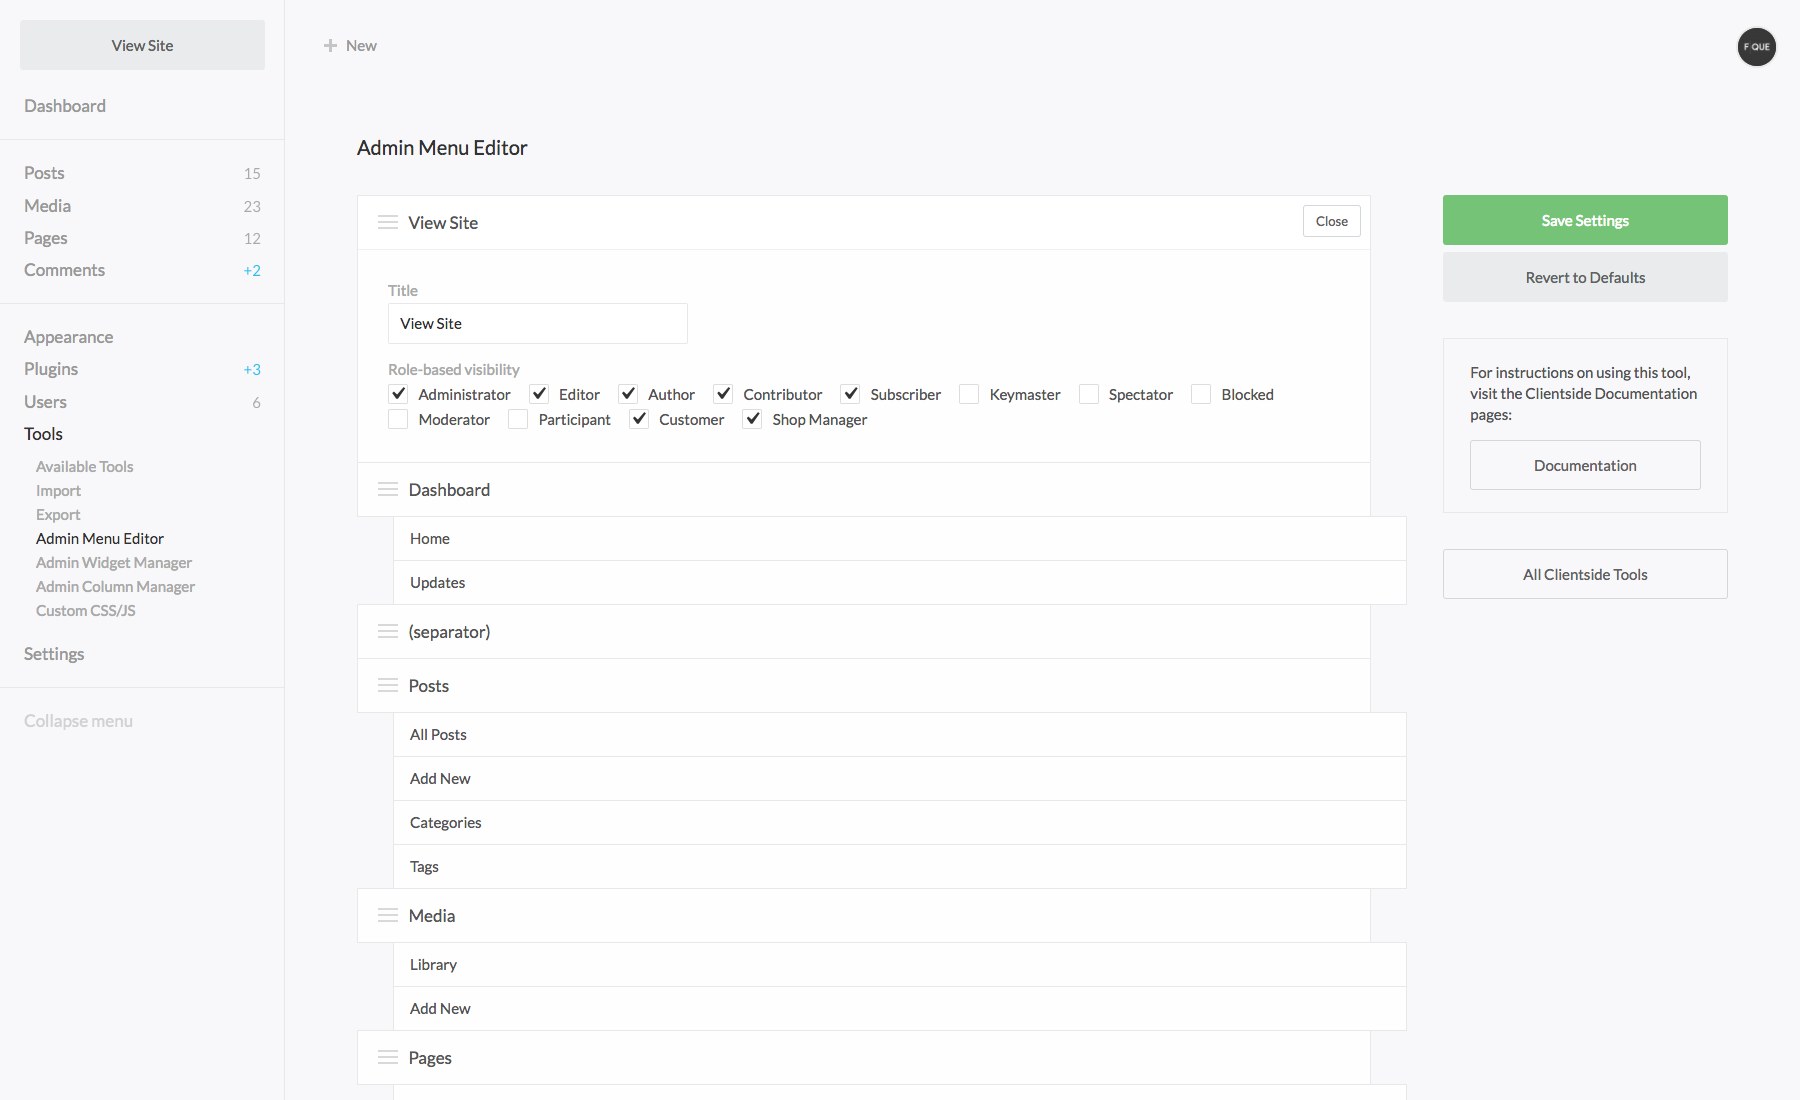
Task: Click the Revert to Defaults button
Action: coord(1585,277)
